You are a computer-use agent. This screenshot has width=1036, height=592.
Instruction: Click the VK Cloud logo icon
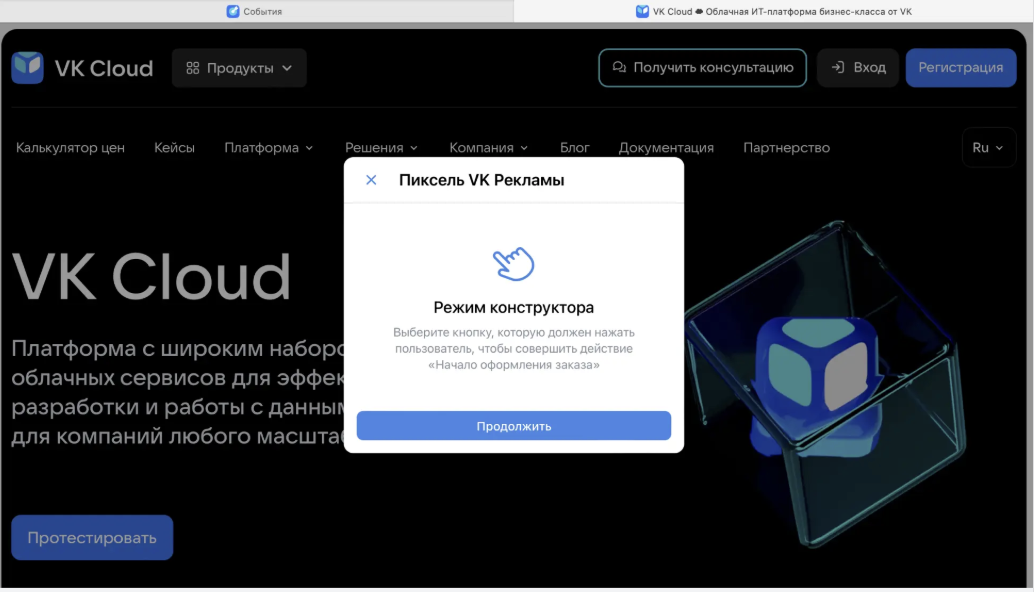27,67
